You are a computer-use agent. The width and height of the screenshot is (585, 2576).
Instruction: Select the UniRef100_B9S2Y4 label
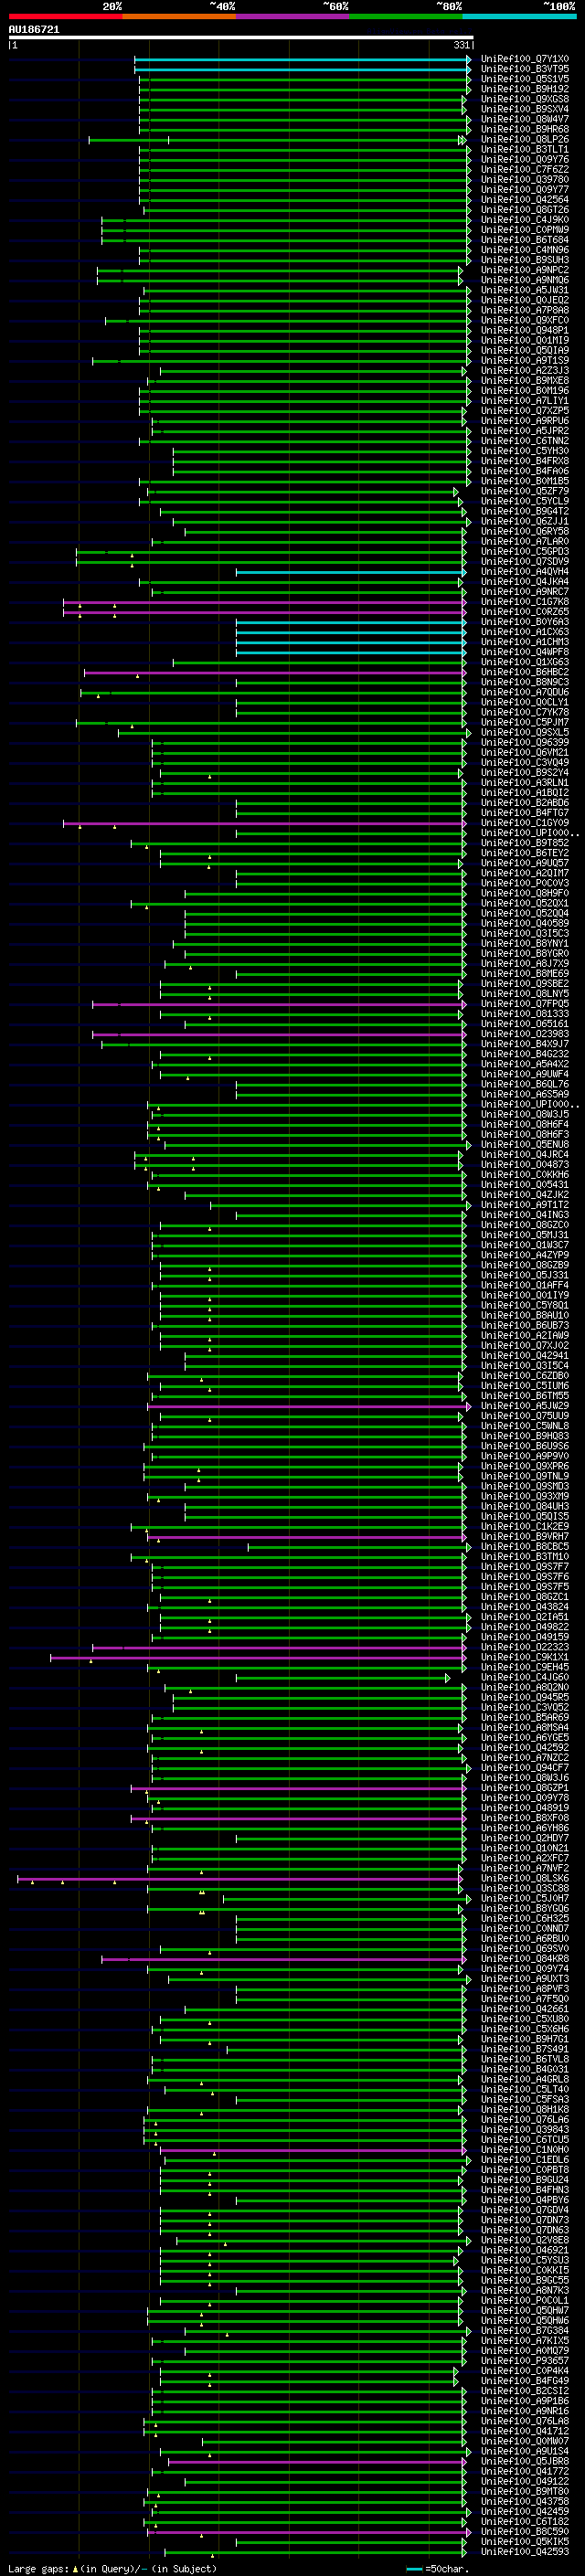click(524, 772)
